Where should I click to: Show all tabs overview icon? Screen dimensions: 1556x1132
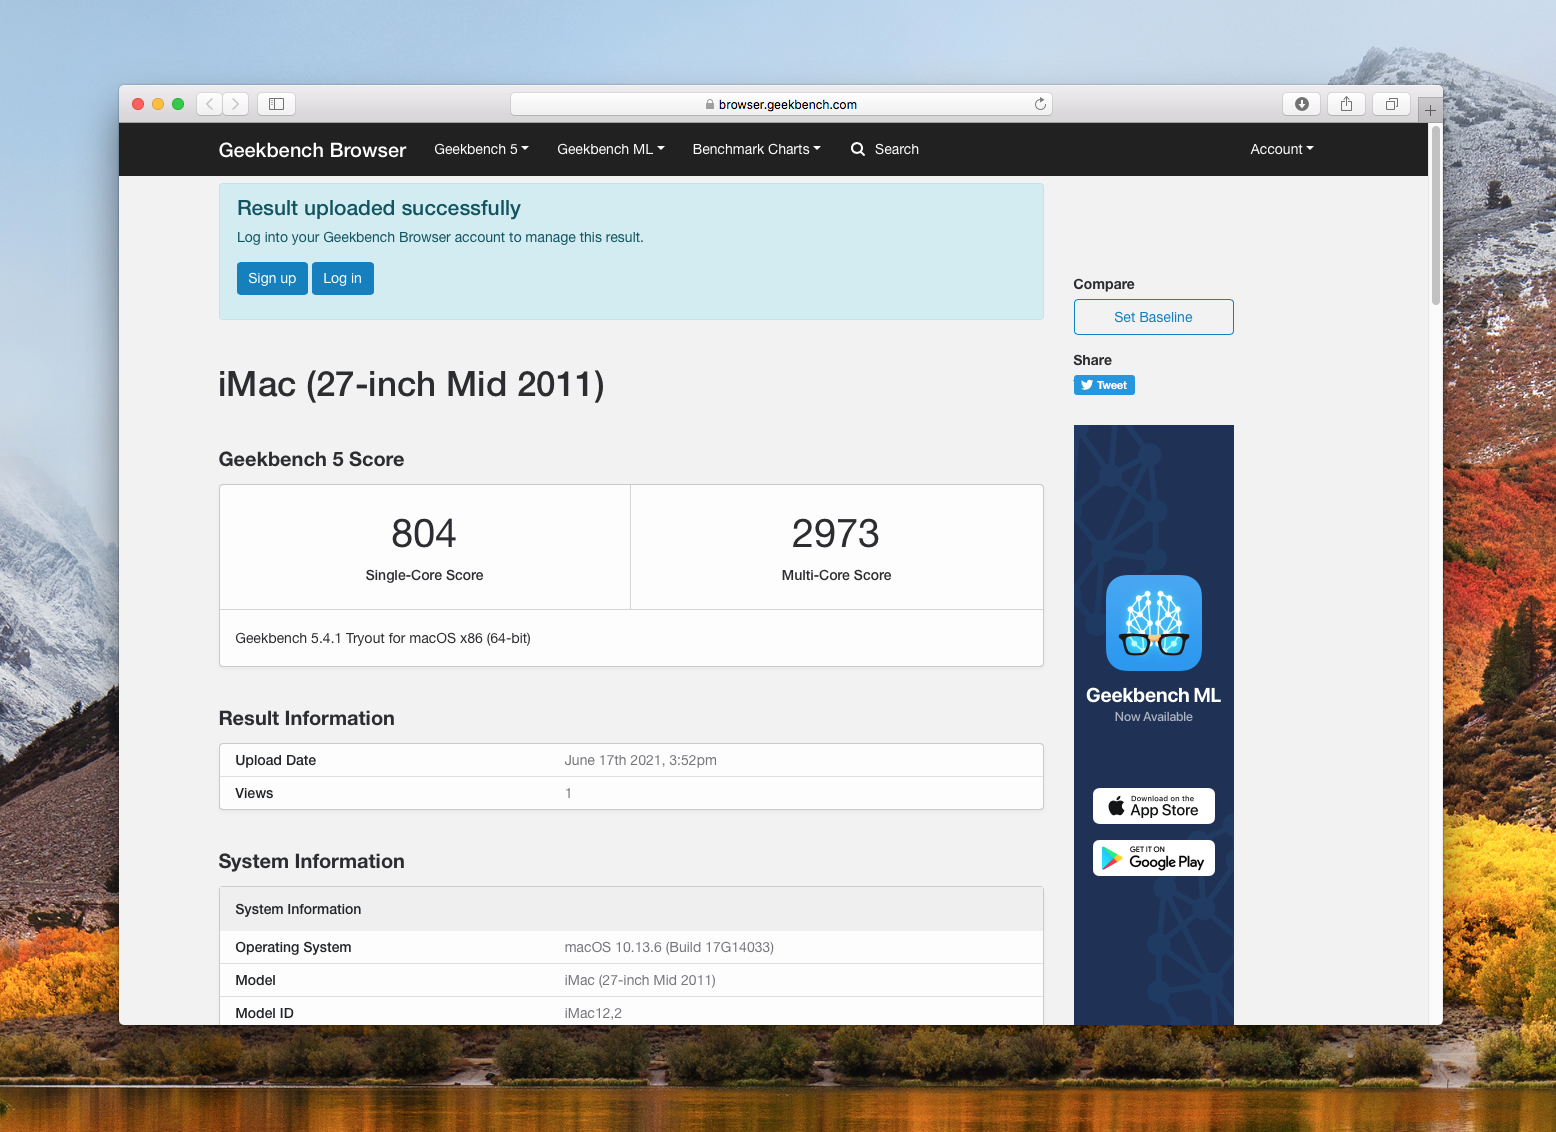click(1391, 104)
